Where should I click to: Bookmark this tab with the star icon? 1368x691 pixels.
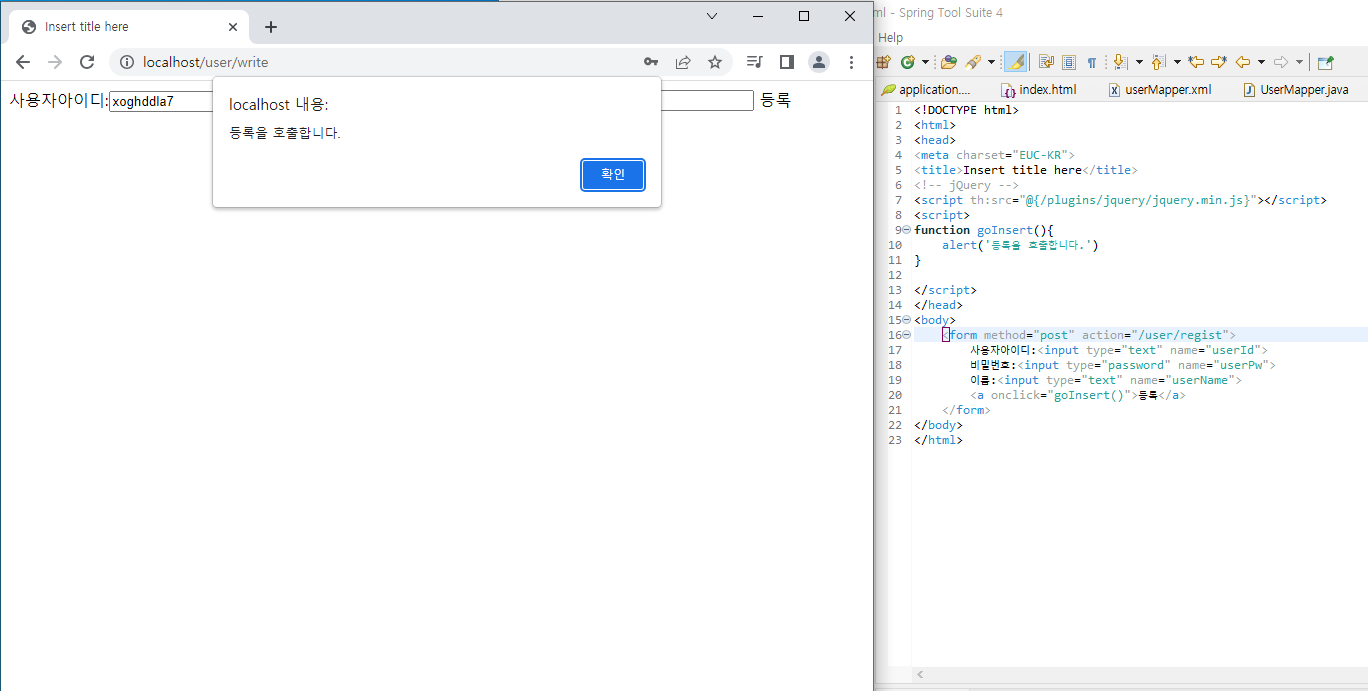point(715,62)
